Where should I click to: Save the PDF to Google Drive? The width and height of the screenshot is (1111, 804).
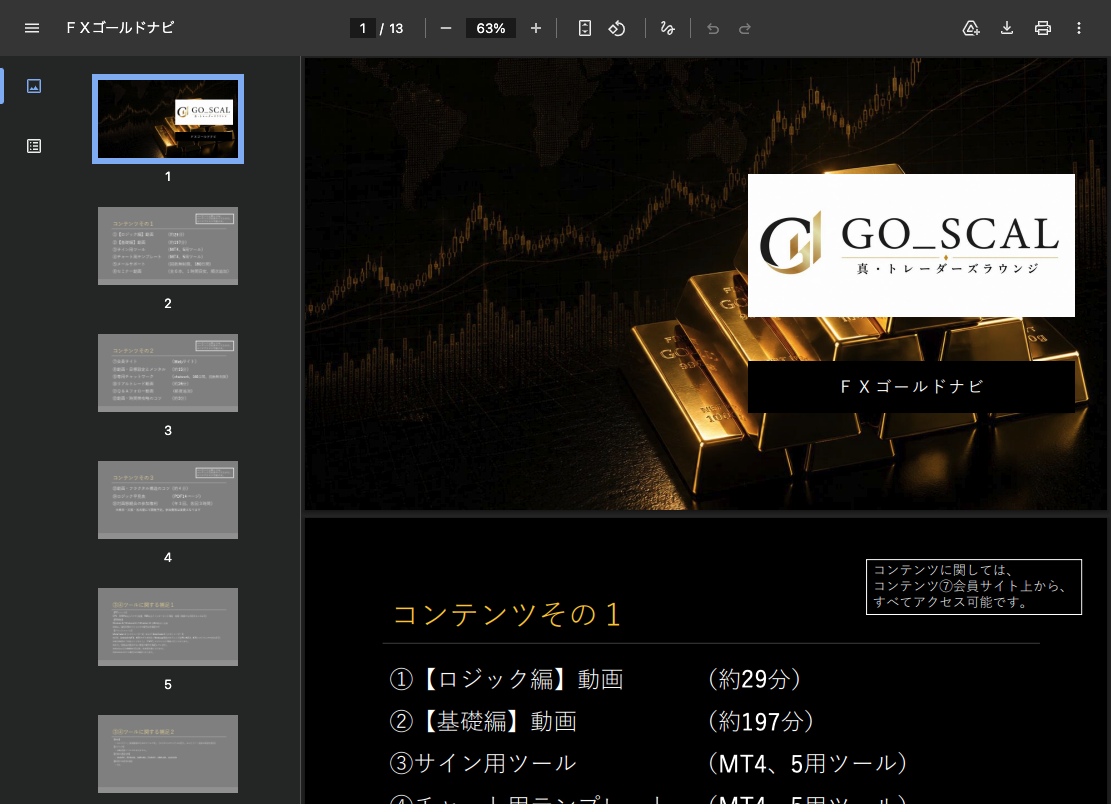(x=971, y=28)
